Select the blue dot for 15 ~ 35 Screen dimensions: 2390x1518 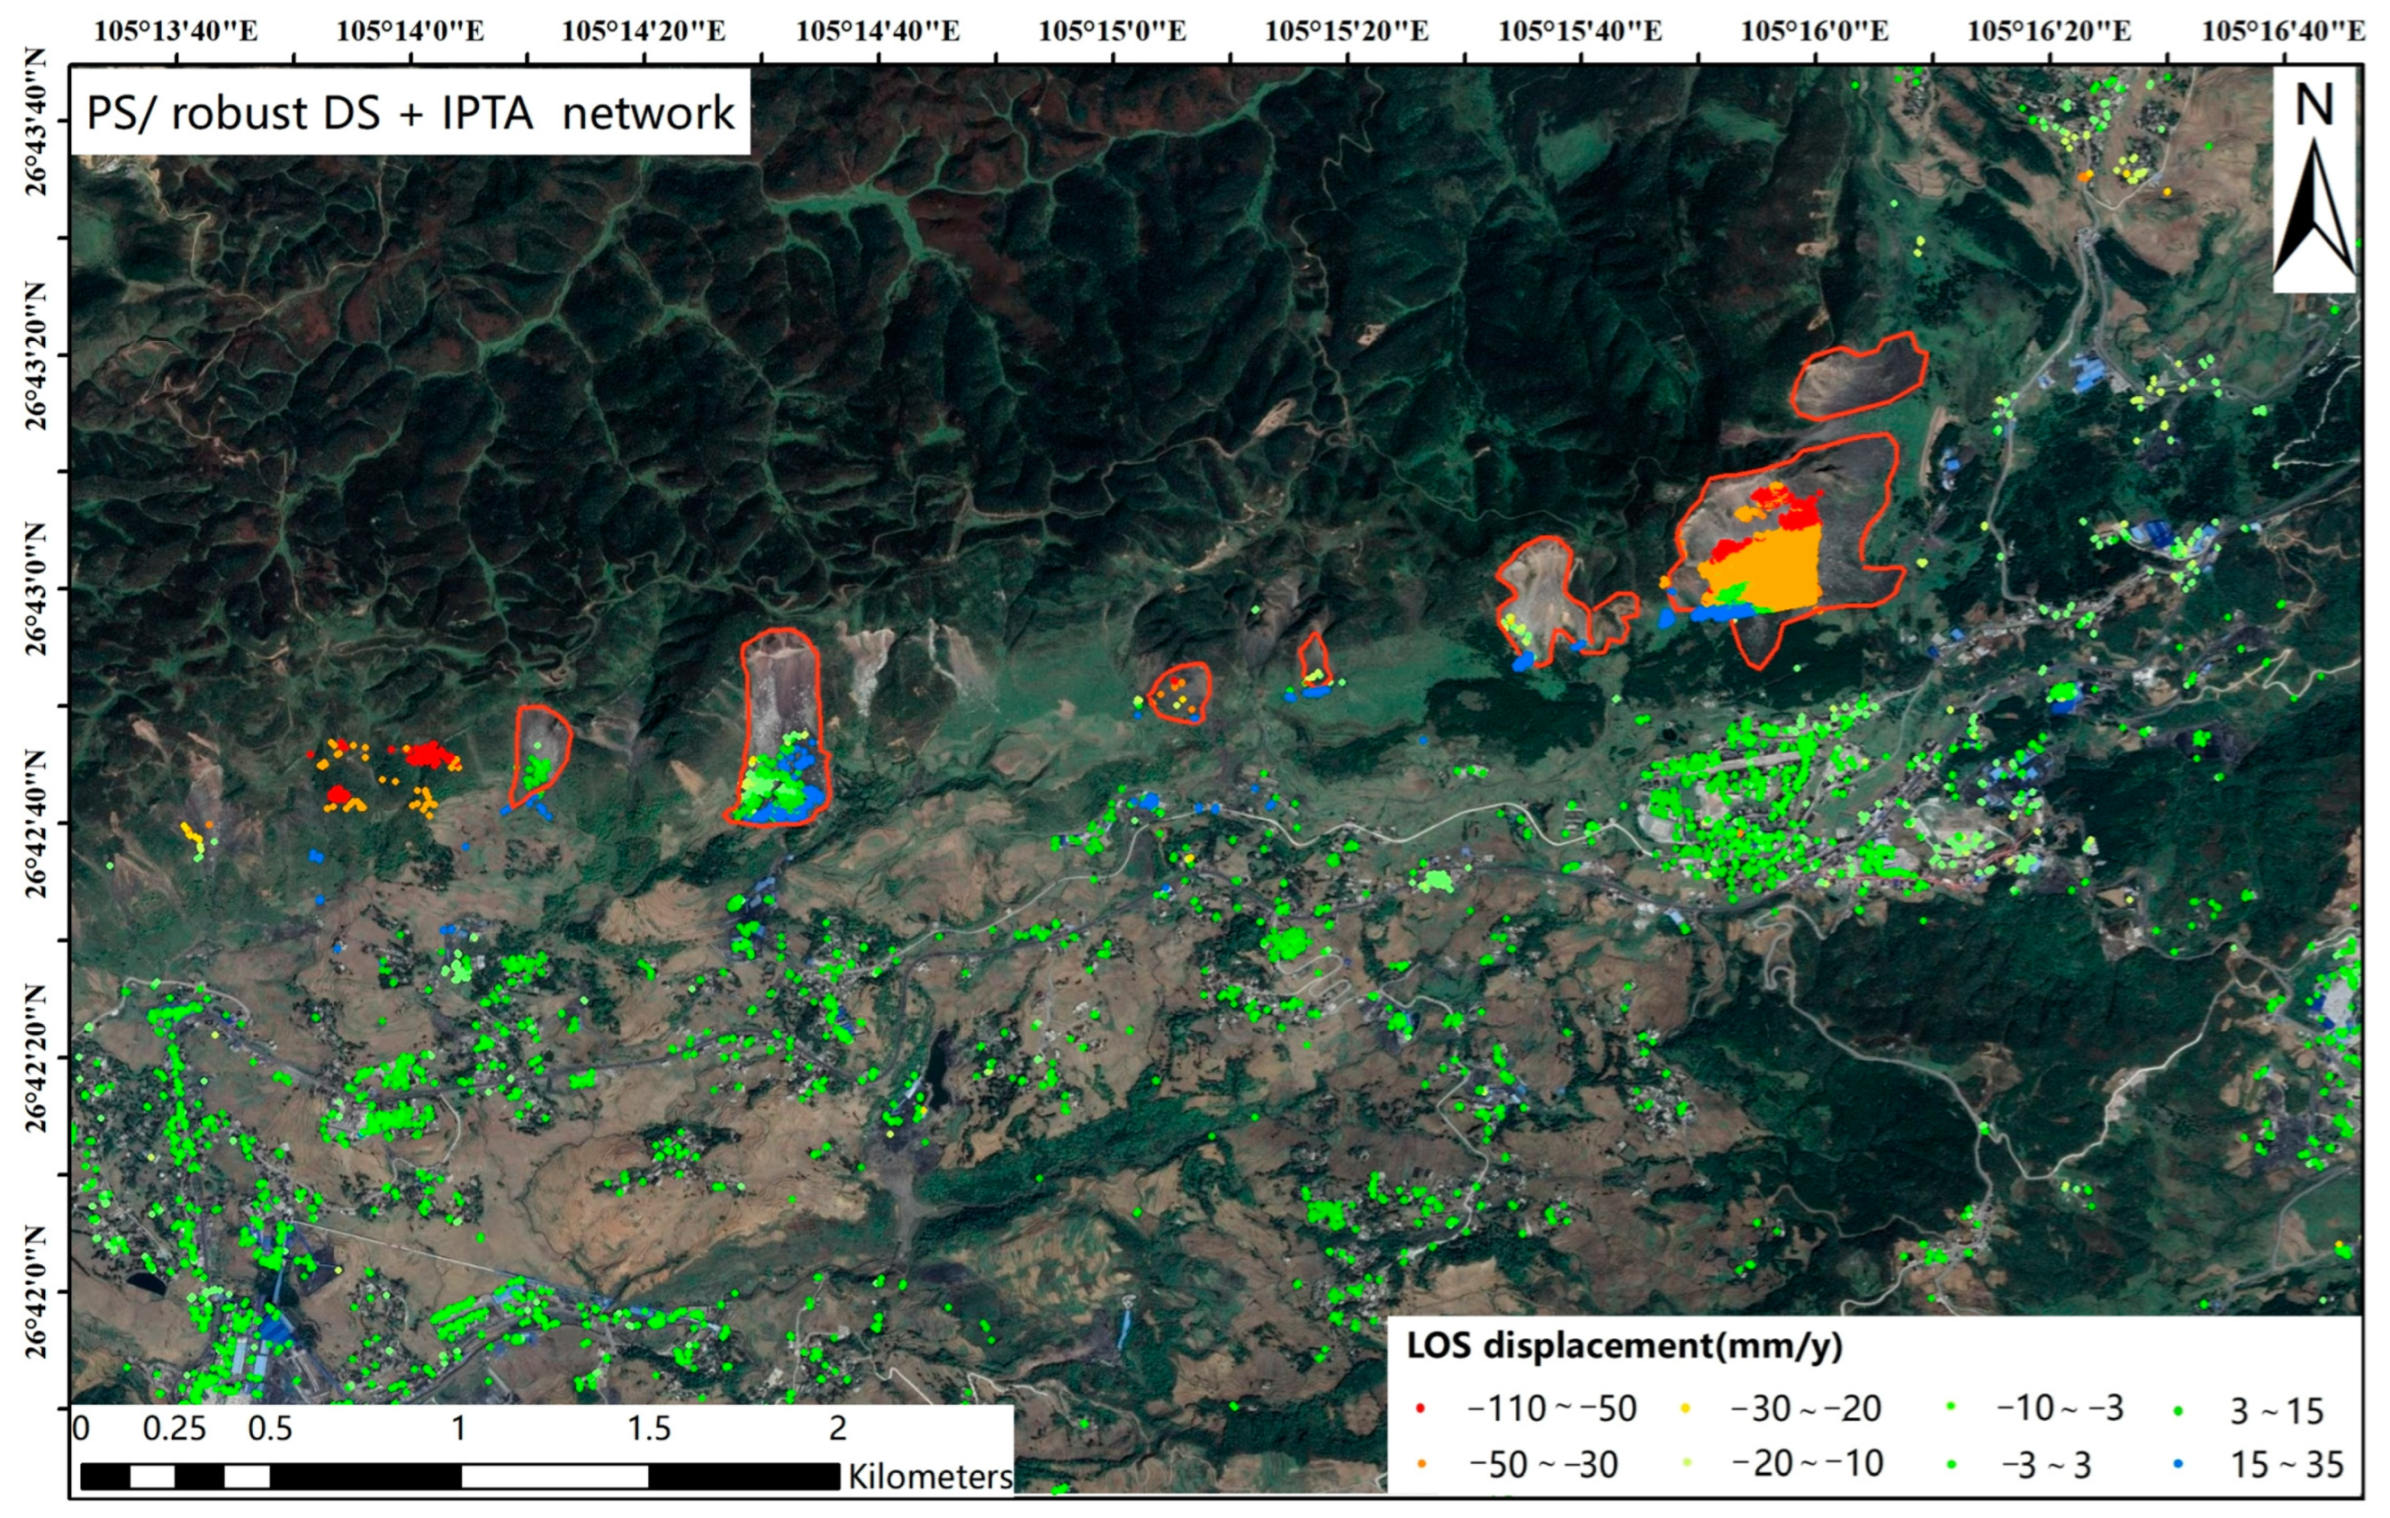pyautogui.click(x=2178, y=1465)
